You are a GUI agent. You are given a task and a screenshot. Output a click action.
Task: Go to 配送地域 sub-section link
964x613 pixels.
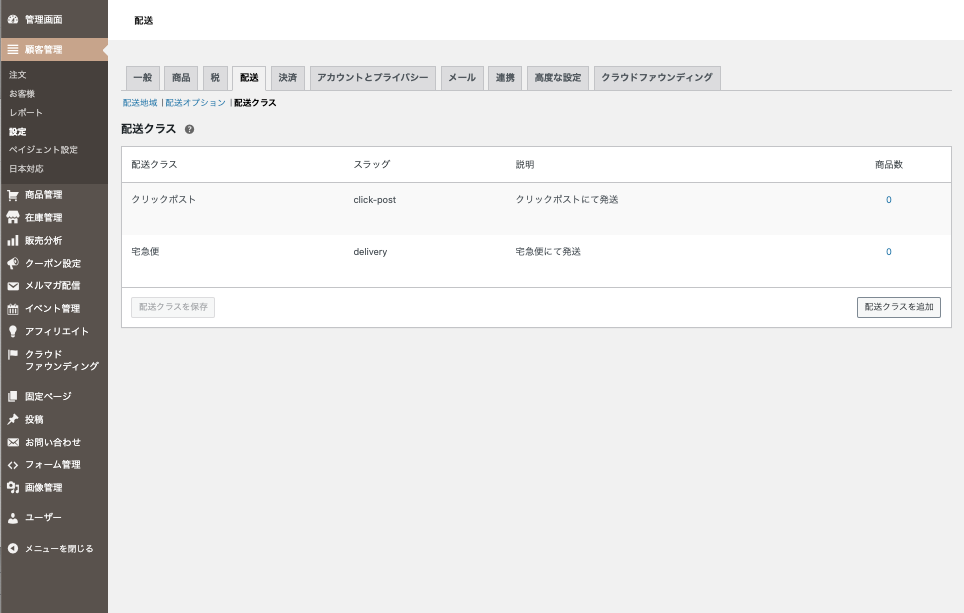click(x=140, y=103)
